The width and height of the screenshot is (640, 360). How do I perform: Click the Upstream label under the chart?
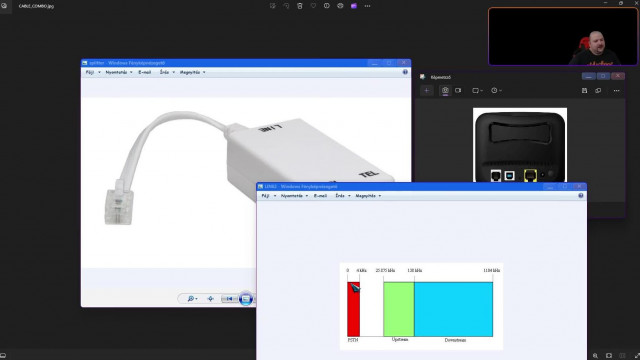click(x=400, y=339)
